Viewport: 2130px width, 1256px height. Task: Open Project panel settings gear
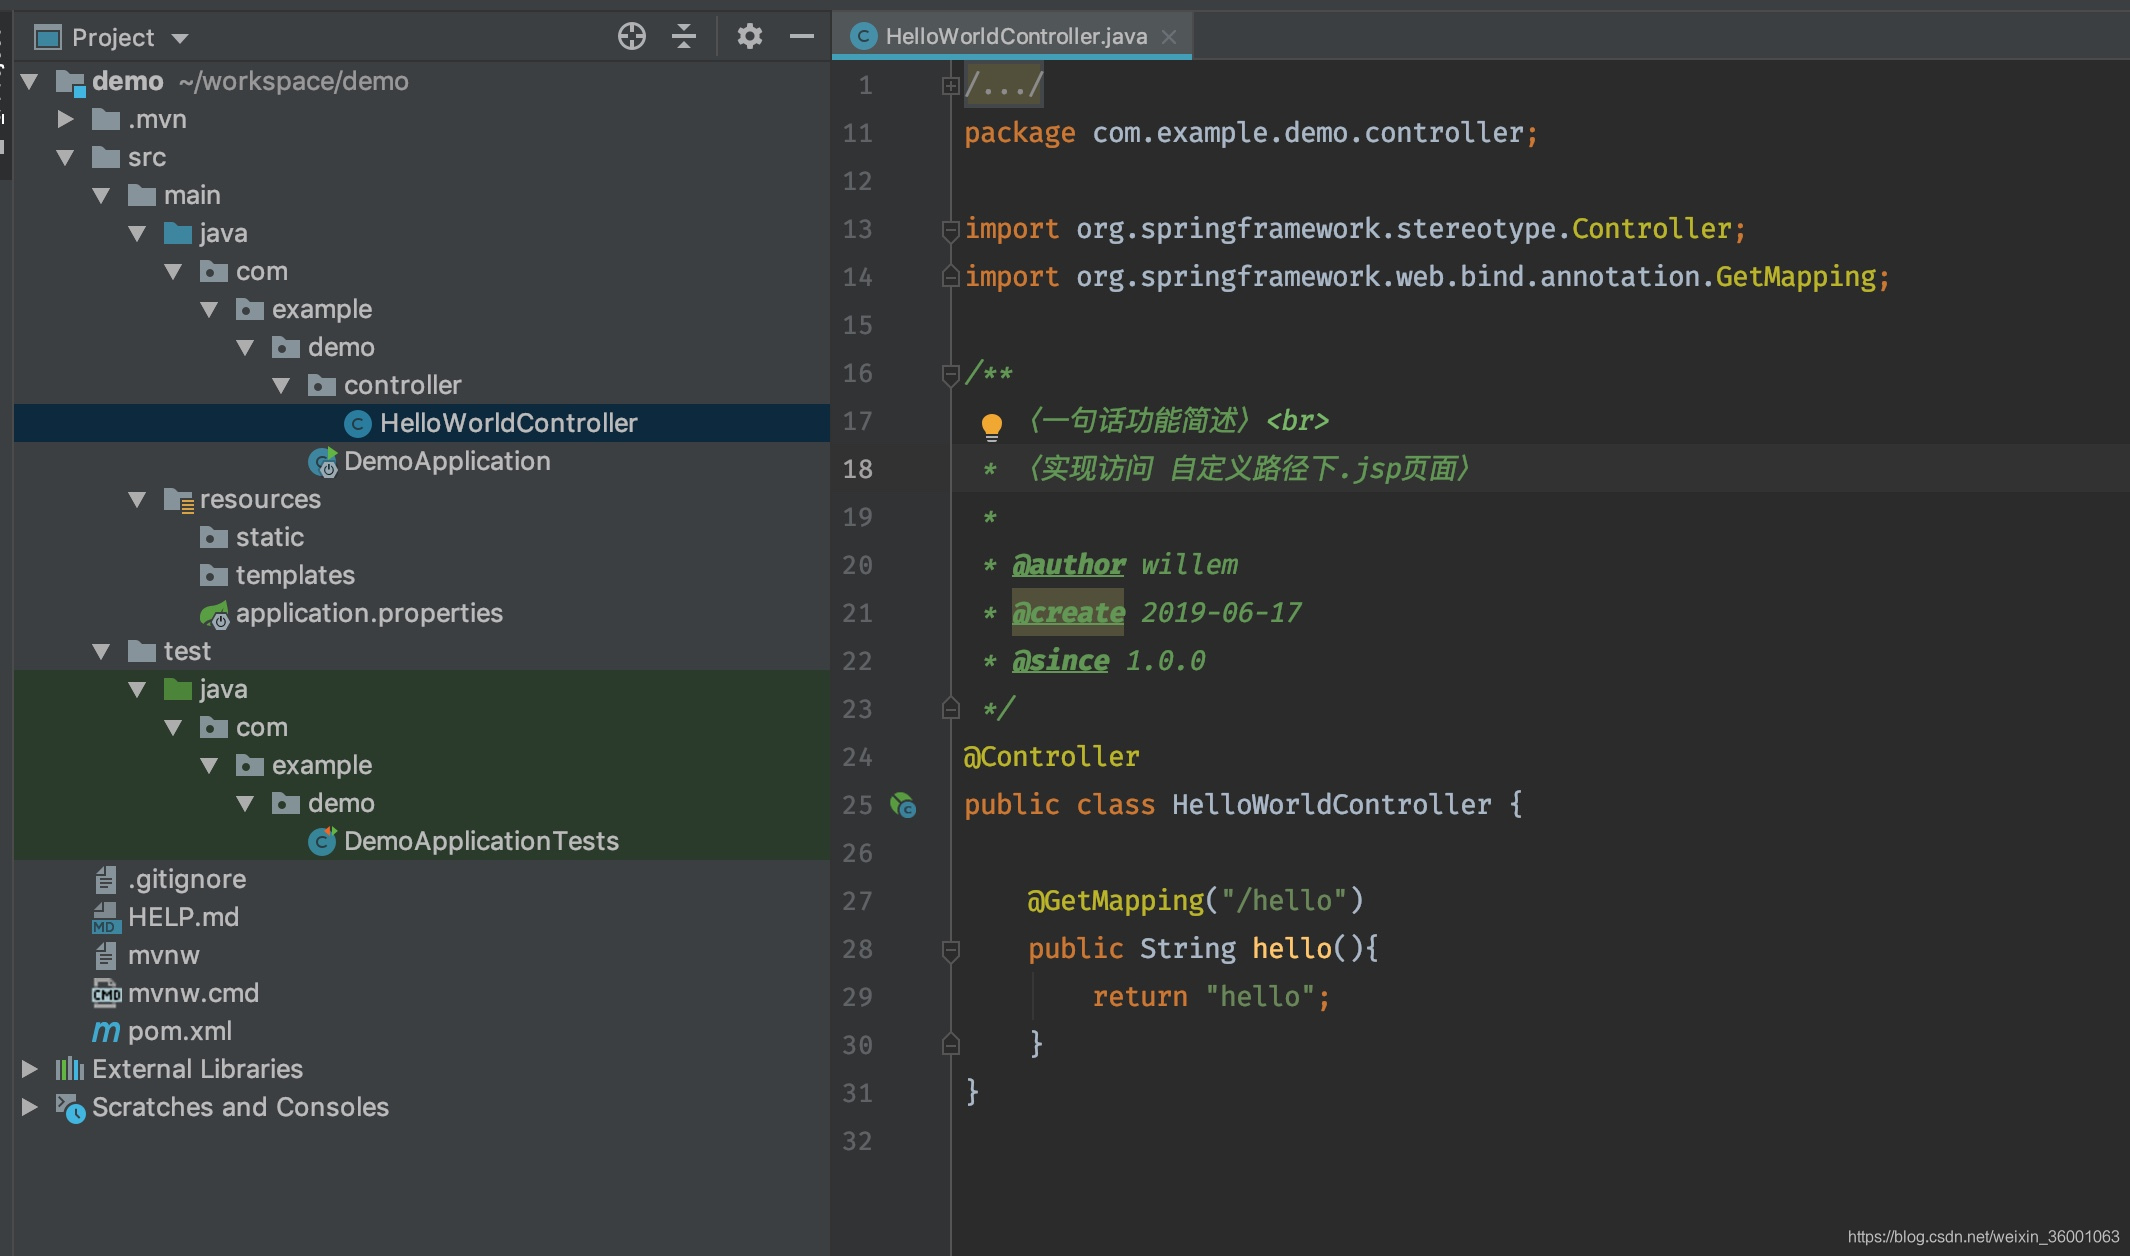(750, 37)
